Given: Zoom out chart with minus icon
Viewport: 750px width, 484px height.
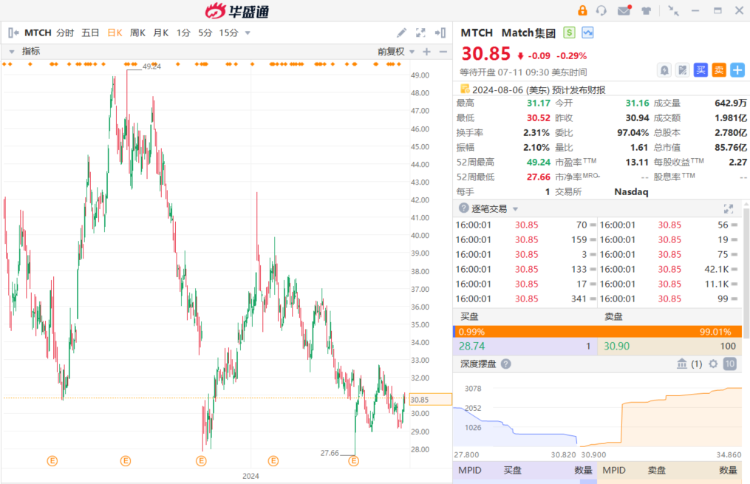Looking at the screenshot, I should [443, 52].
